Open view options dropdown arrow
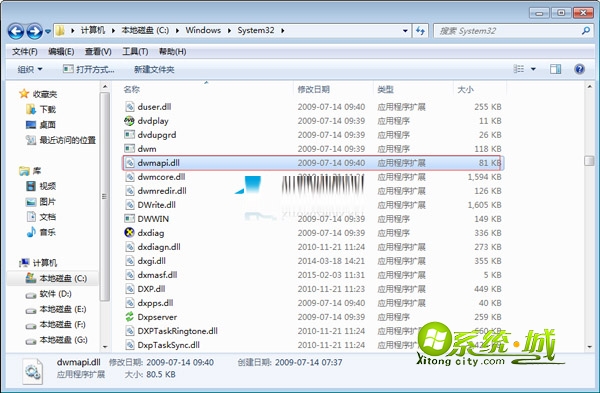 click(x=533, y=69)
